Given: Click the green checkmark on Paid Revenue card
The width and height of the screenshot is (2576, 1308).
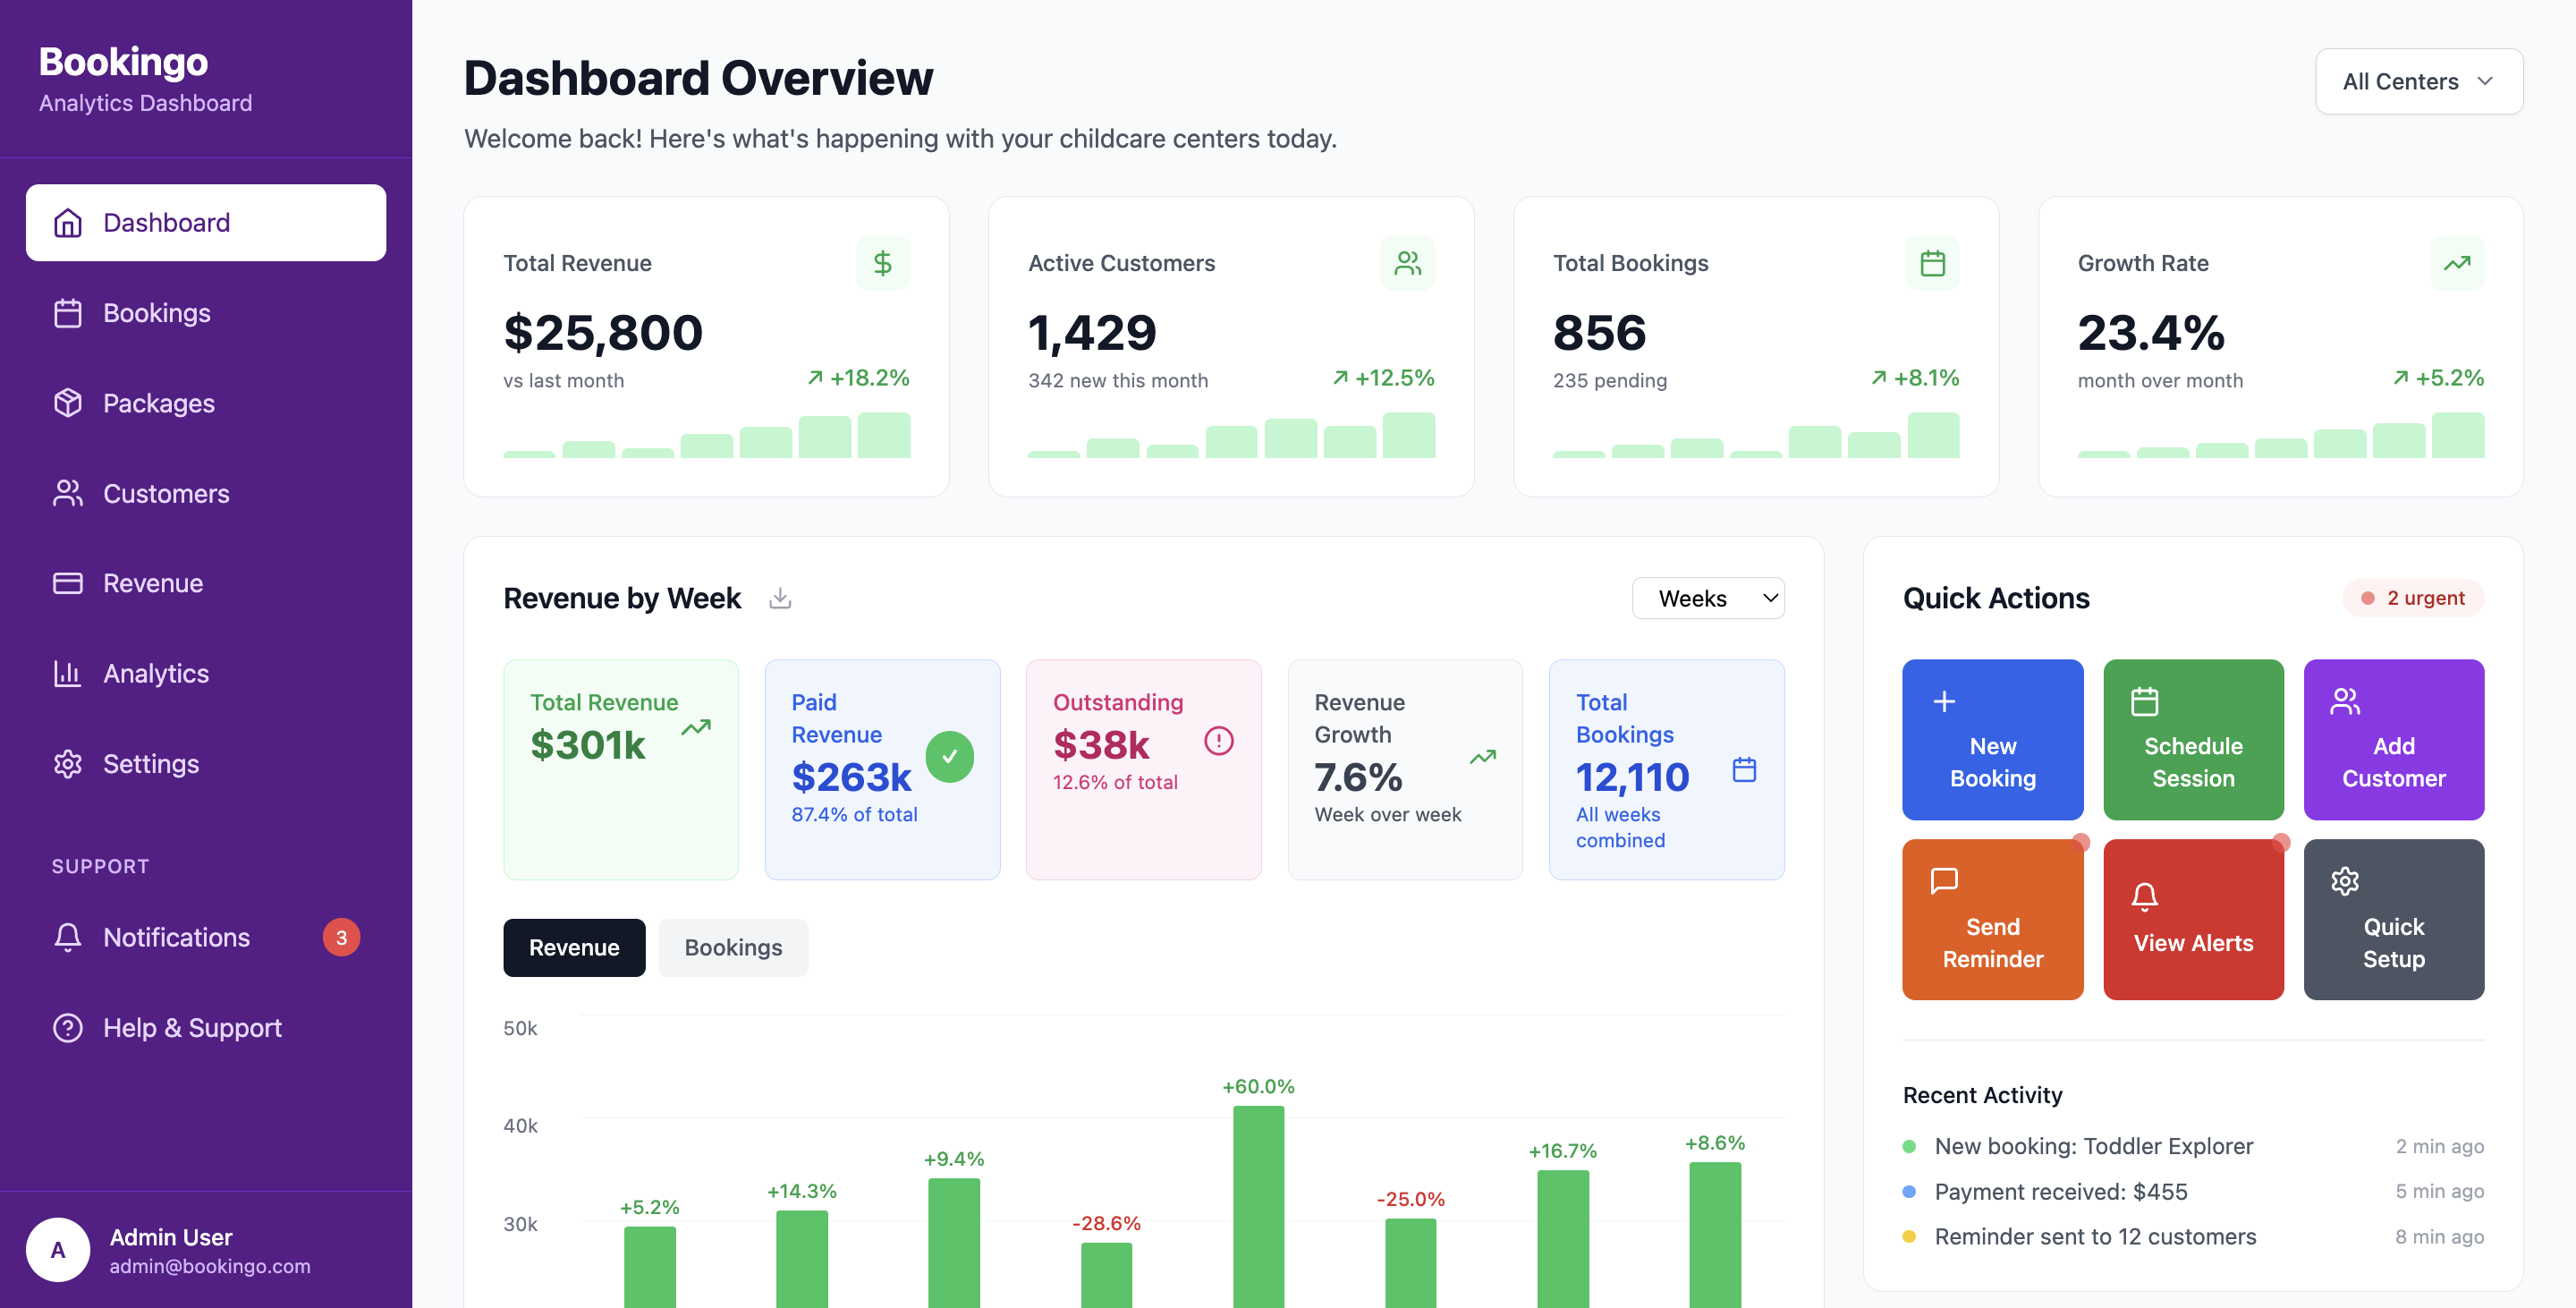Looking at the screenshot, I should [x=949, y=757].
